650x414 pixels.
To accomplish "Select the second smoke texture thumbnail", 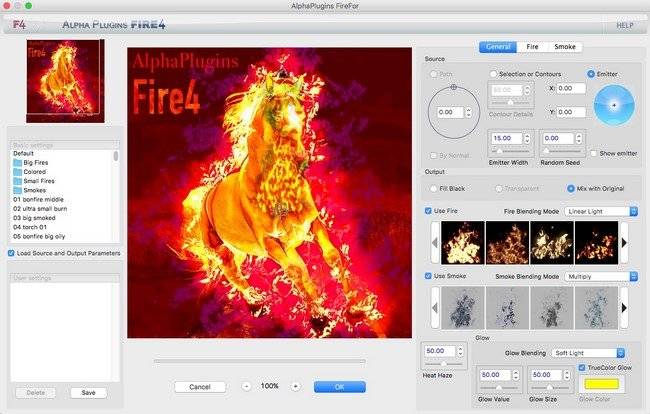I will pyautogui.click(x=507, y=308).
